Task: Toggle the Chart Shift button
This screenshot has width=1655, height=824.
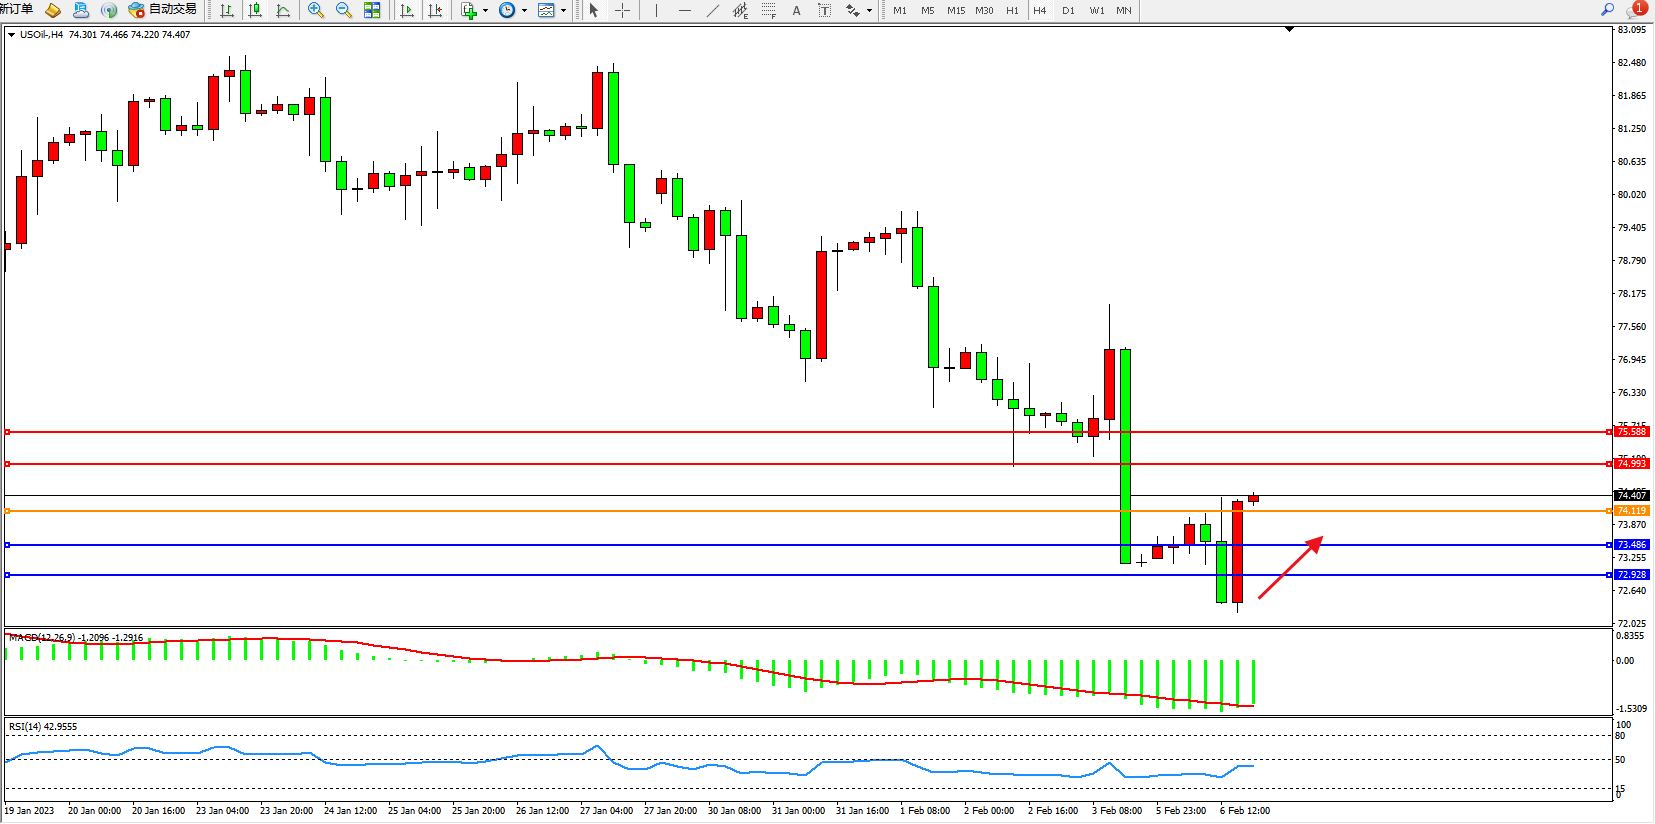Action: [x=435, y=10]
